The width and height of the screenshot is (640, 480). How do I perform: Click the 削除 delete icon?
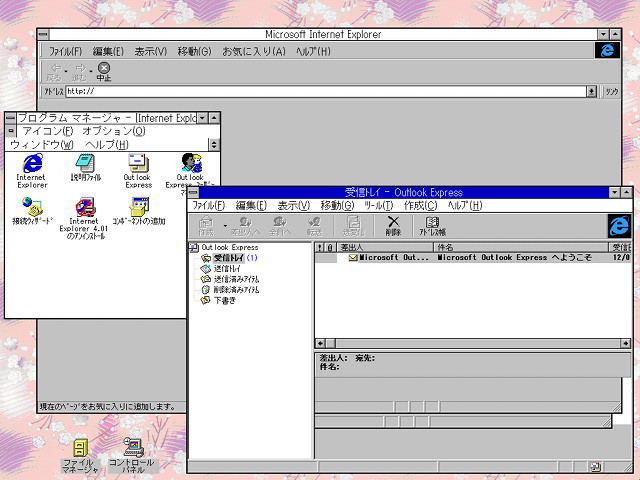(393, 226)
